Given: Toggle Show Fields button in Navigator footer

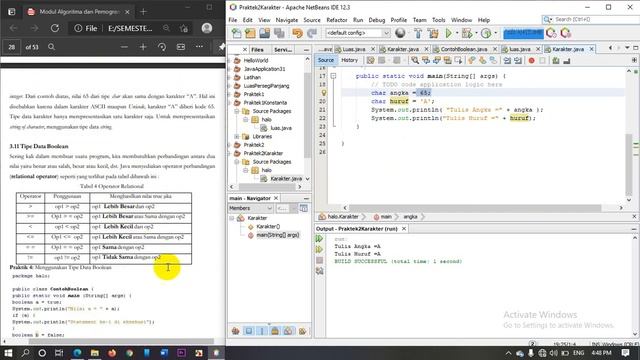Looking at the screenshot, I should 249,331.
